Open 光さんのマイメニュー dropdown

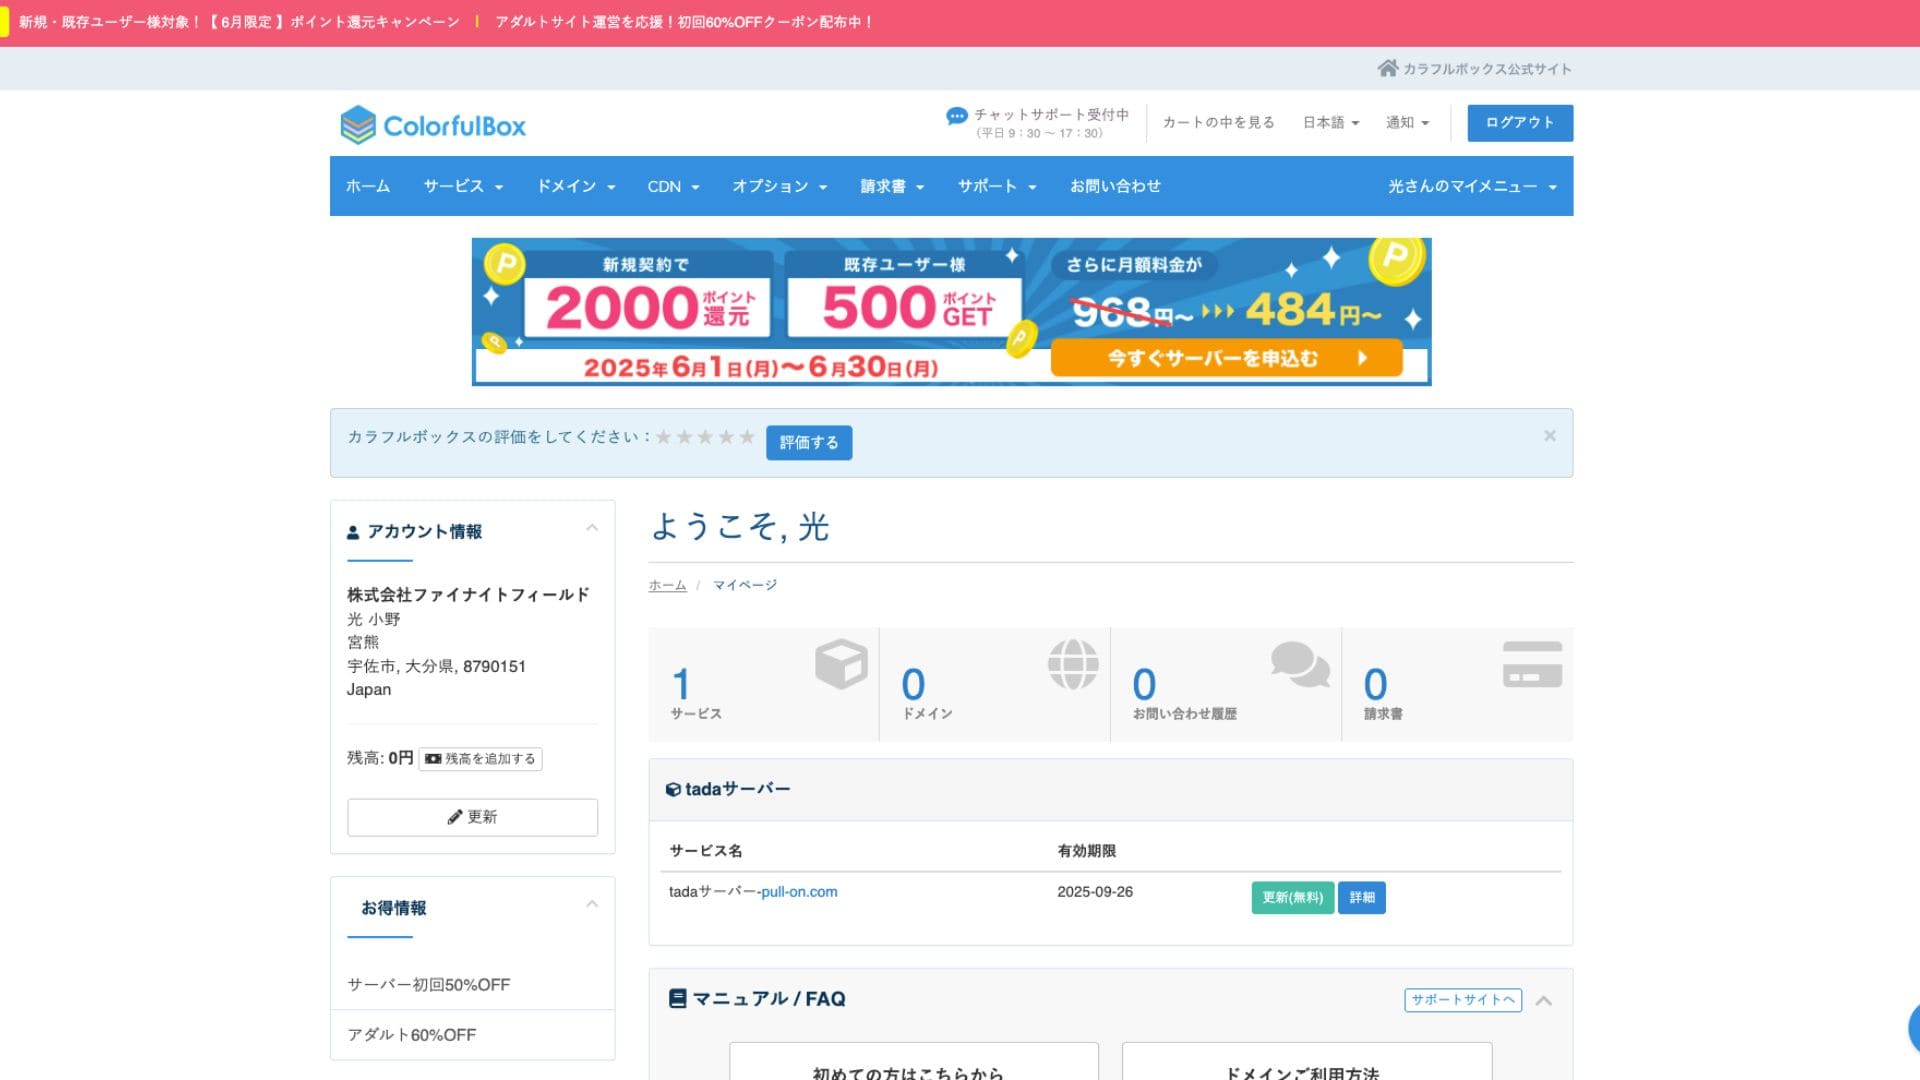click(1472, 186)
